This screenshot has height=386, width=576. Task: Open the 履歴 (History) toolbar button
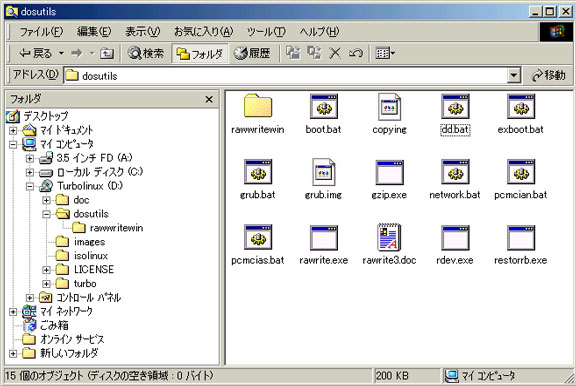[252, 54]
